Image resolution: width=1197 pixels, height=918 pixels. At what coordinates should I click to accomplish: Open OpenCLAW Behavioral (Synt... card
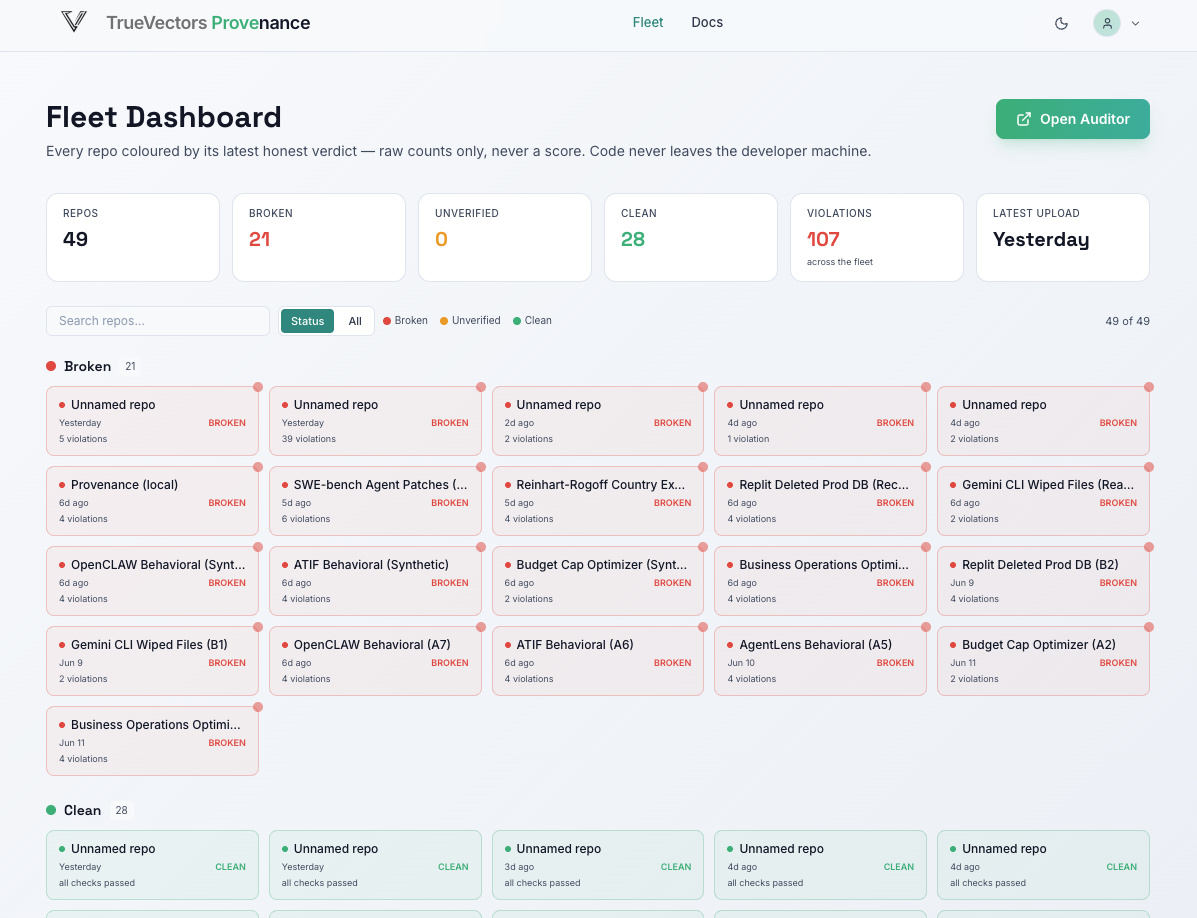click(x=153, y=581)
